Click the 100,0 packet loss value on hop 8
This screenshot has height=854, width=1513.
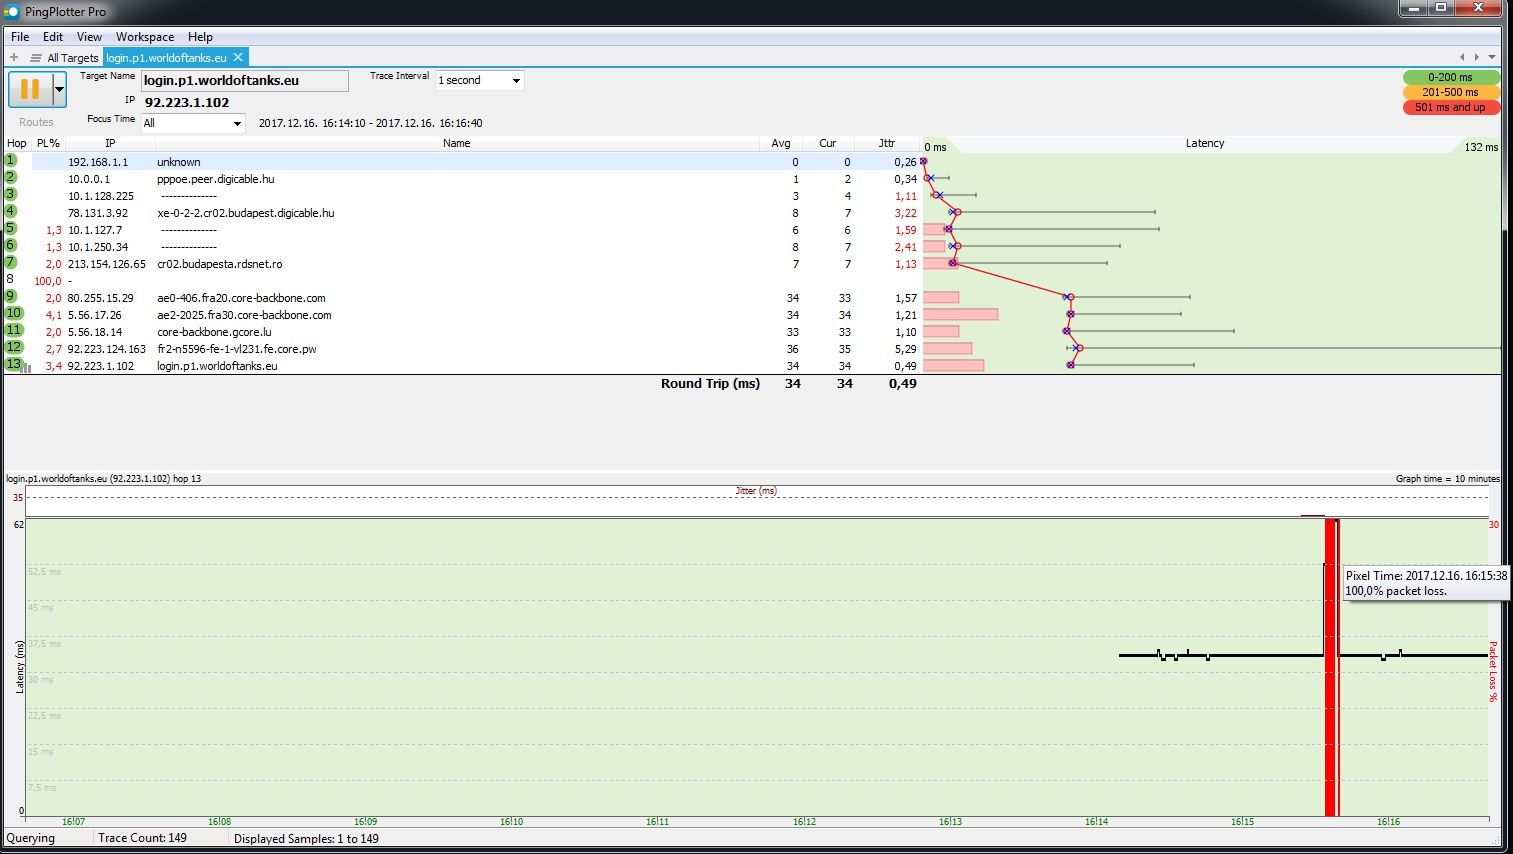pos(48,281)
